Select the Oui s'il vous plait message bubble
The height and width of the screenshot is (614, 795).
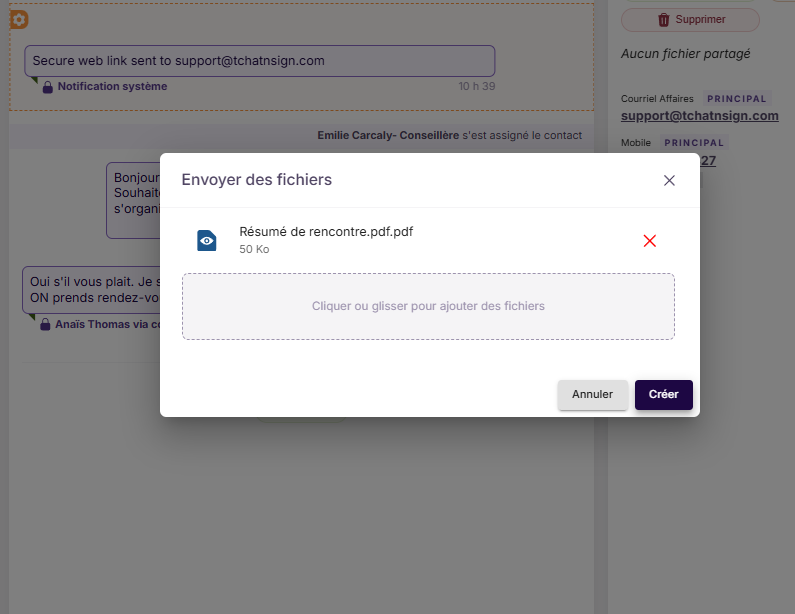[x=91, y=290]
